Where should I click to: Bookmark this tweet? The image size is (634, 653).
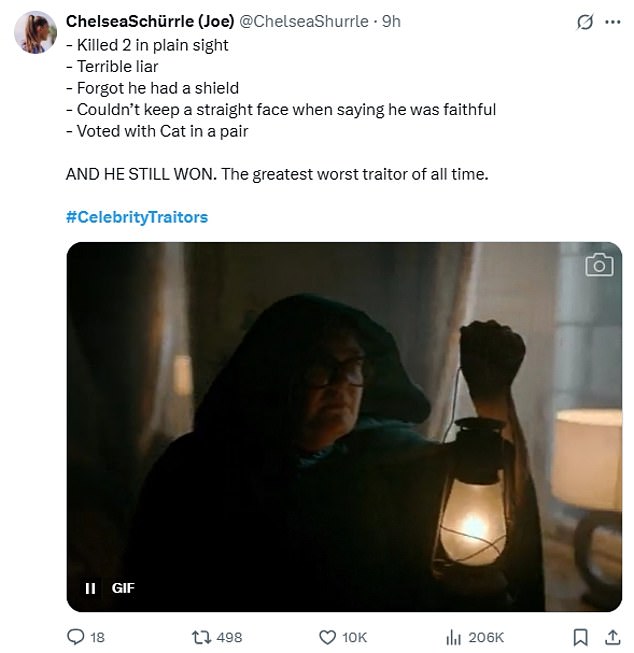click(x=580, y=636)
